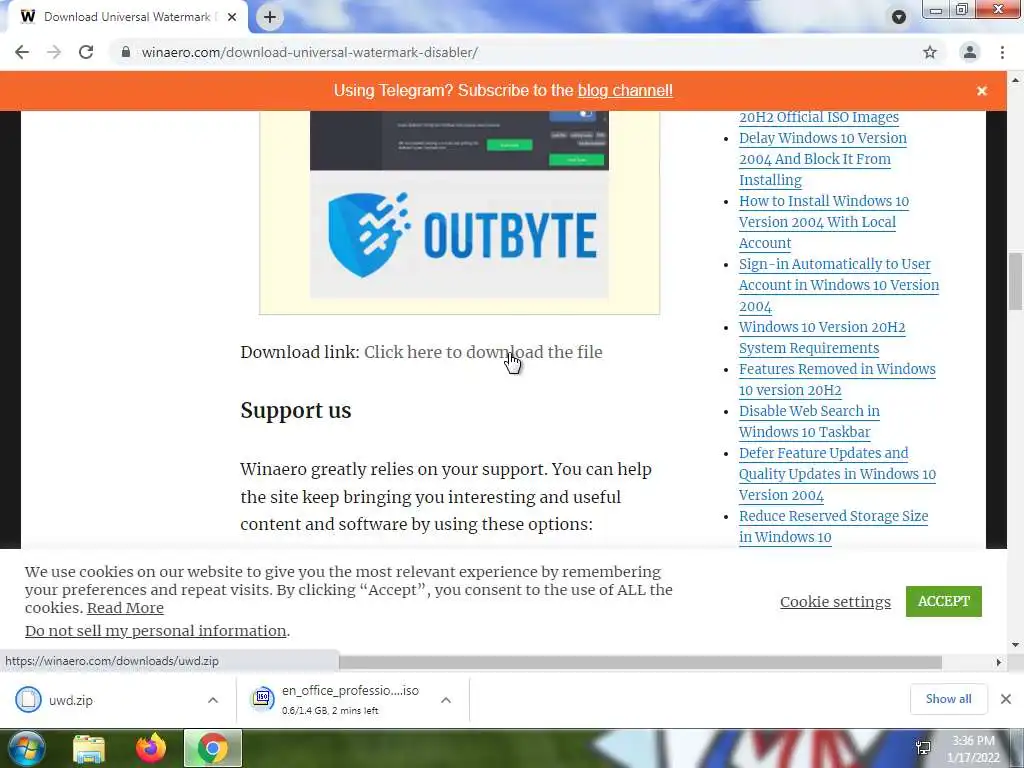Viewport: 1024px width, 768px height.
Task: Show all downloads
Action: pos(948,699)
